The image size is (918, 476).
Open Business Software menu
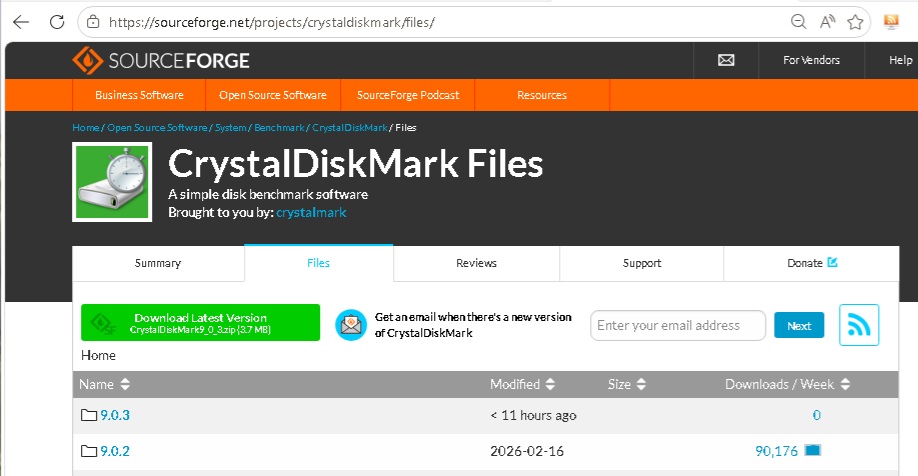[139, 95]
